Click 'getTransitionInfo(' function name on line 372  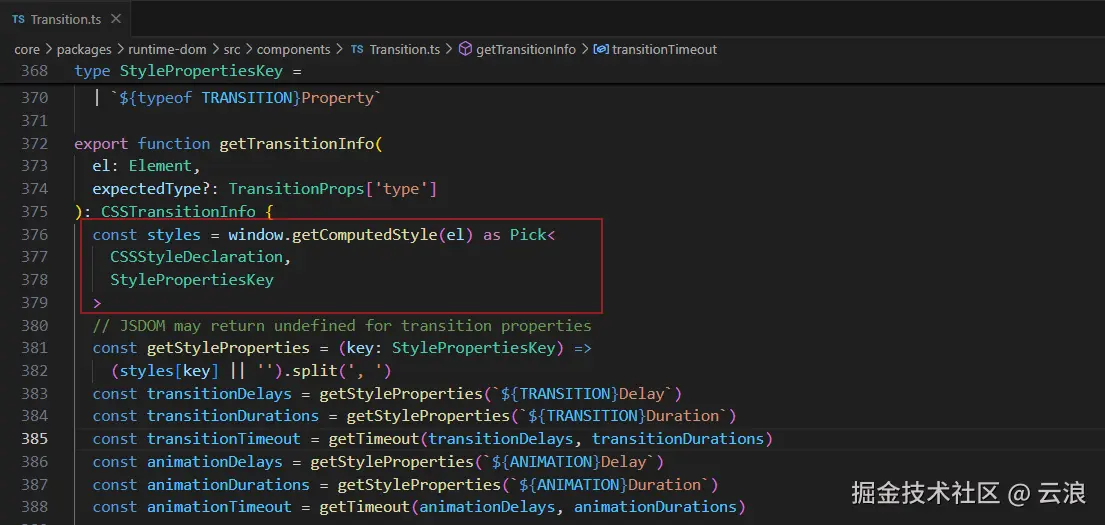click(x=301, y=144)
